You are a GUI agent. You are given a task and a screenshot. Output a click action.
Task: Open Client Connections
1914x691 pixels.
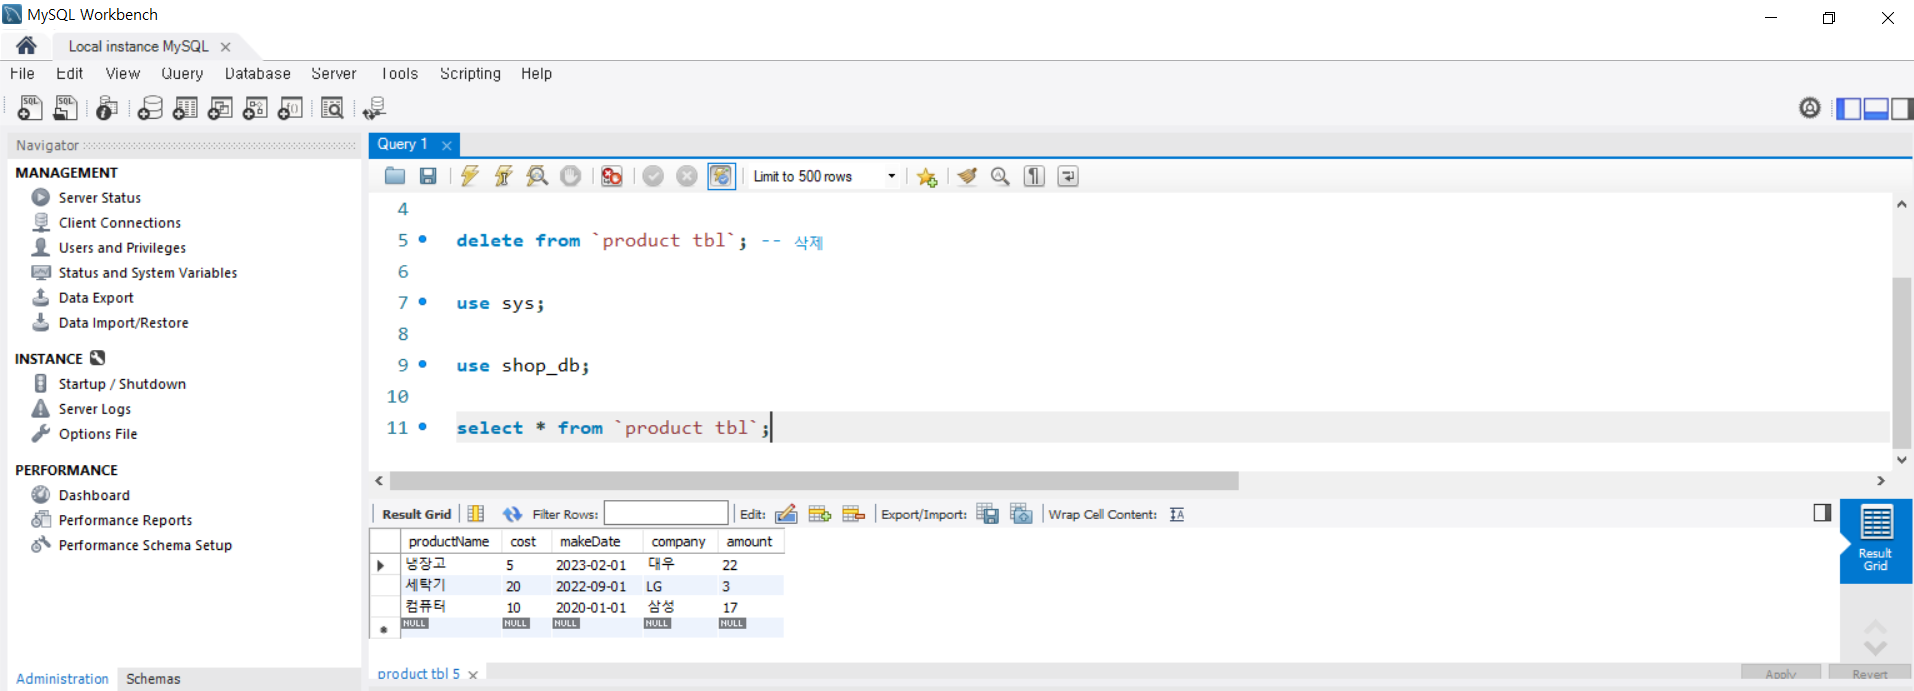pos(119,222)
